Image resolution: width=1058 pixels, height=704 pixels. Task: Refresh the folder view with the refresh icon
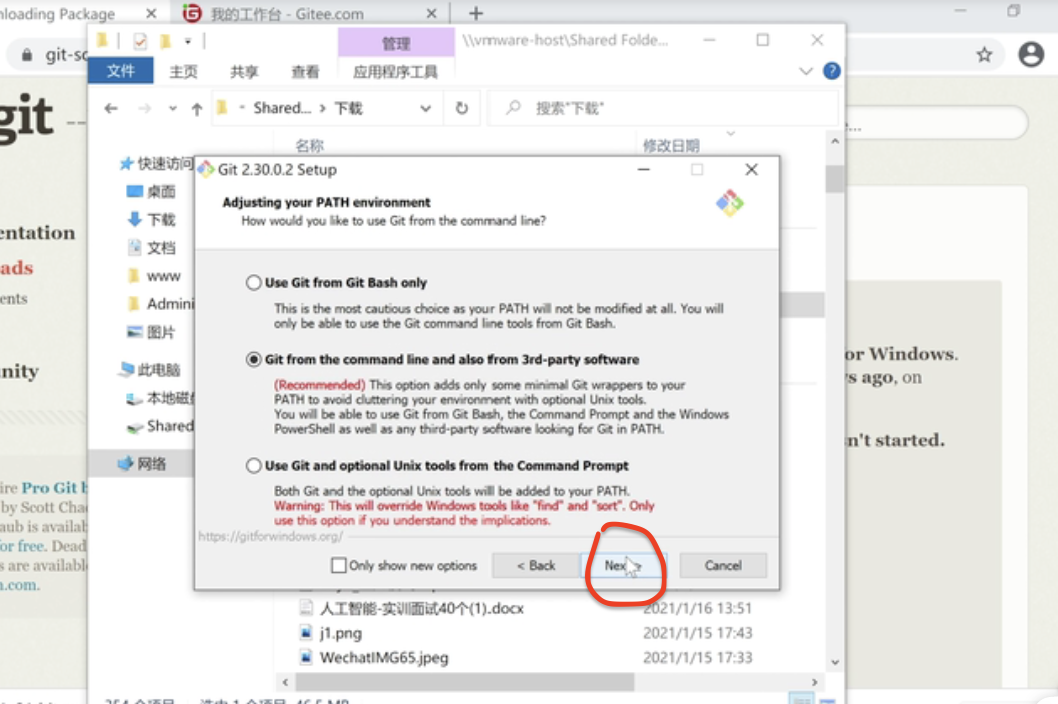[462, 108]
